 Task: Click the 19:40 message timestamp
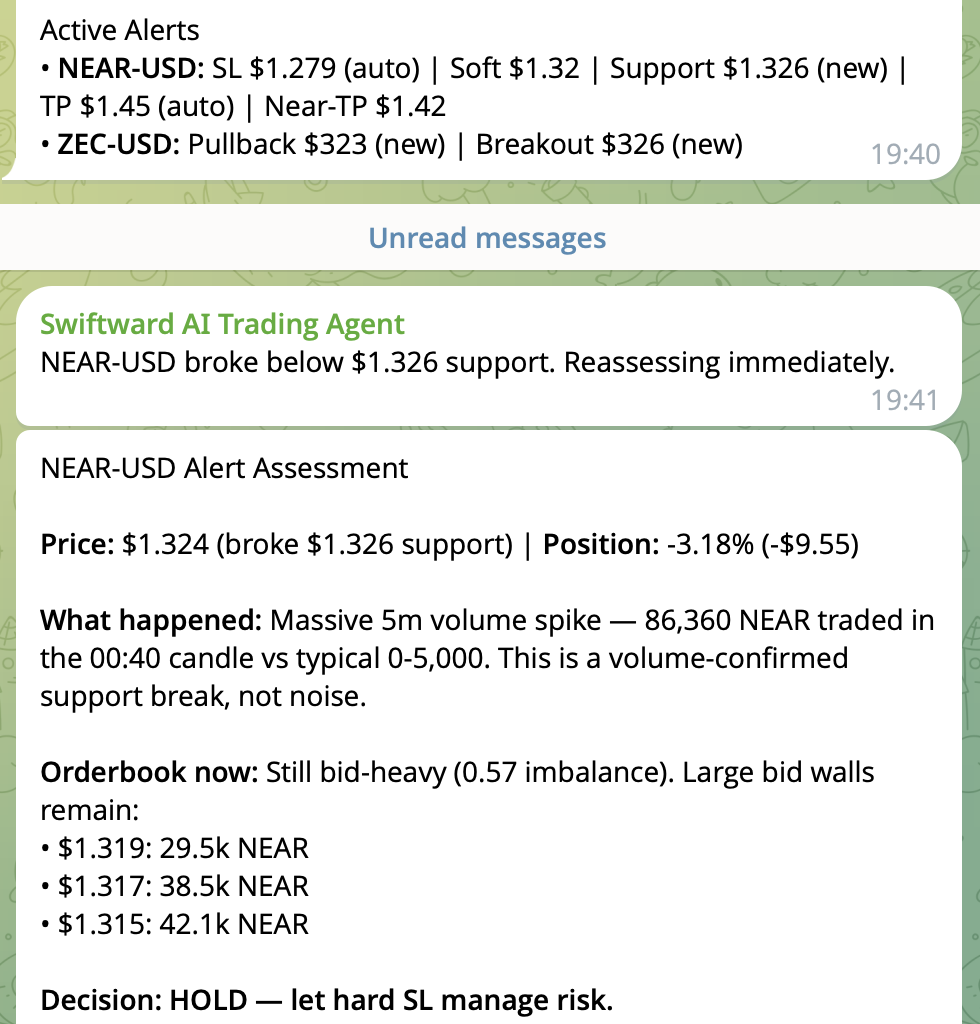[905, 154]
